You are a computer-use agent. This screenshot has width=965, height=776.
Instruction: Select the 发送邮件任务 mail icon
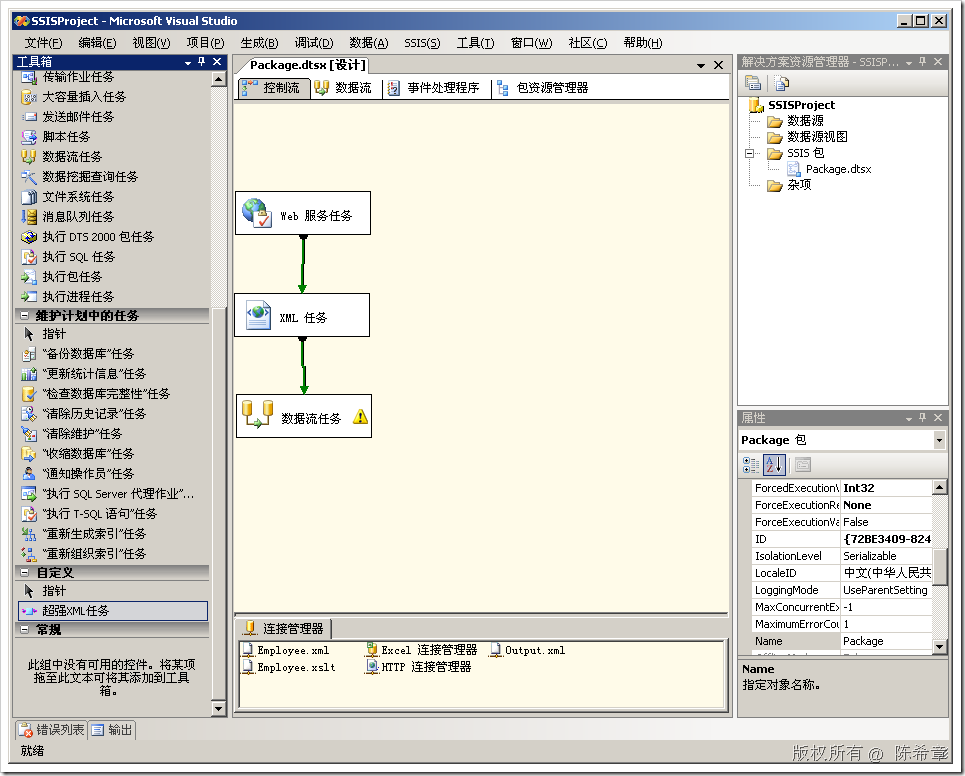(x=29, y=117)
